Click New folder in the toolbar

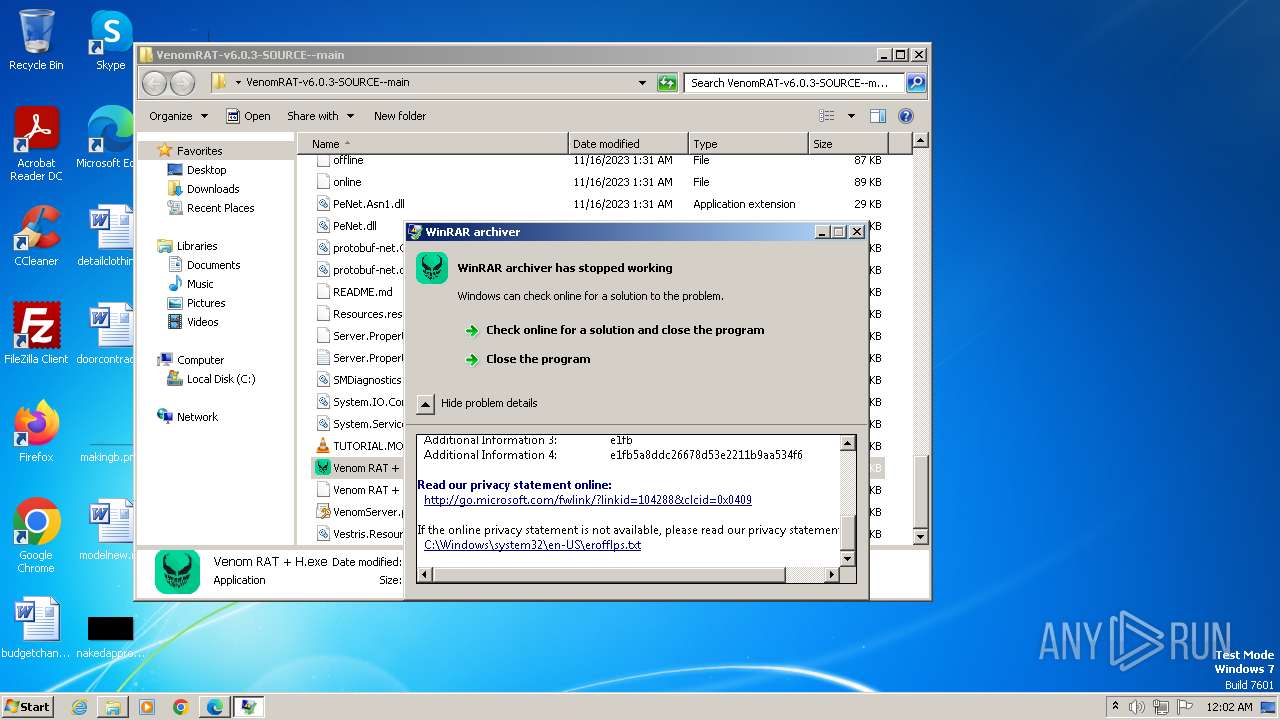coord(400,116)
